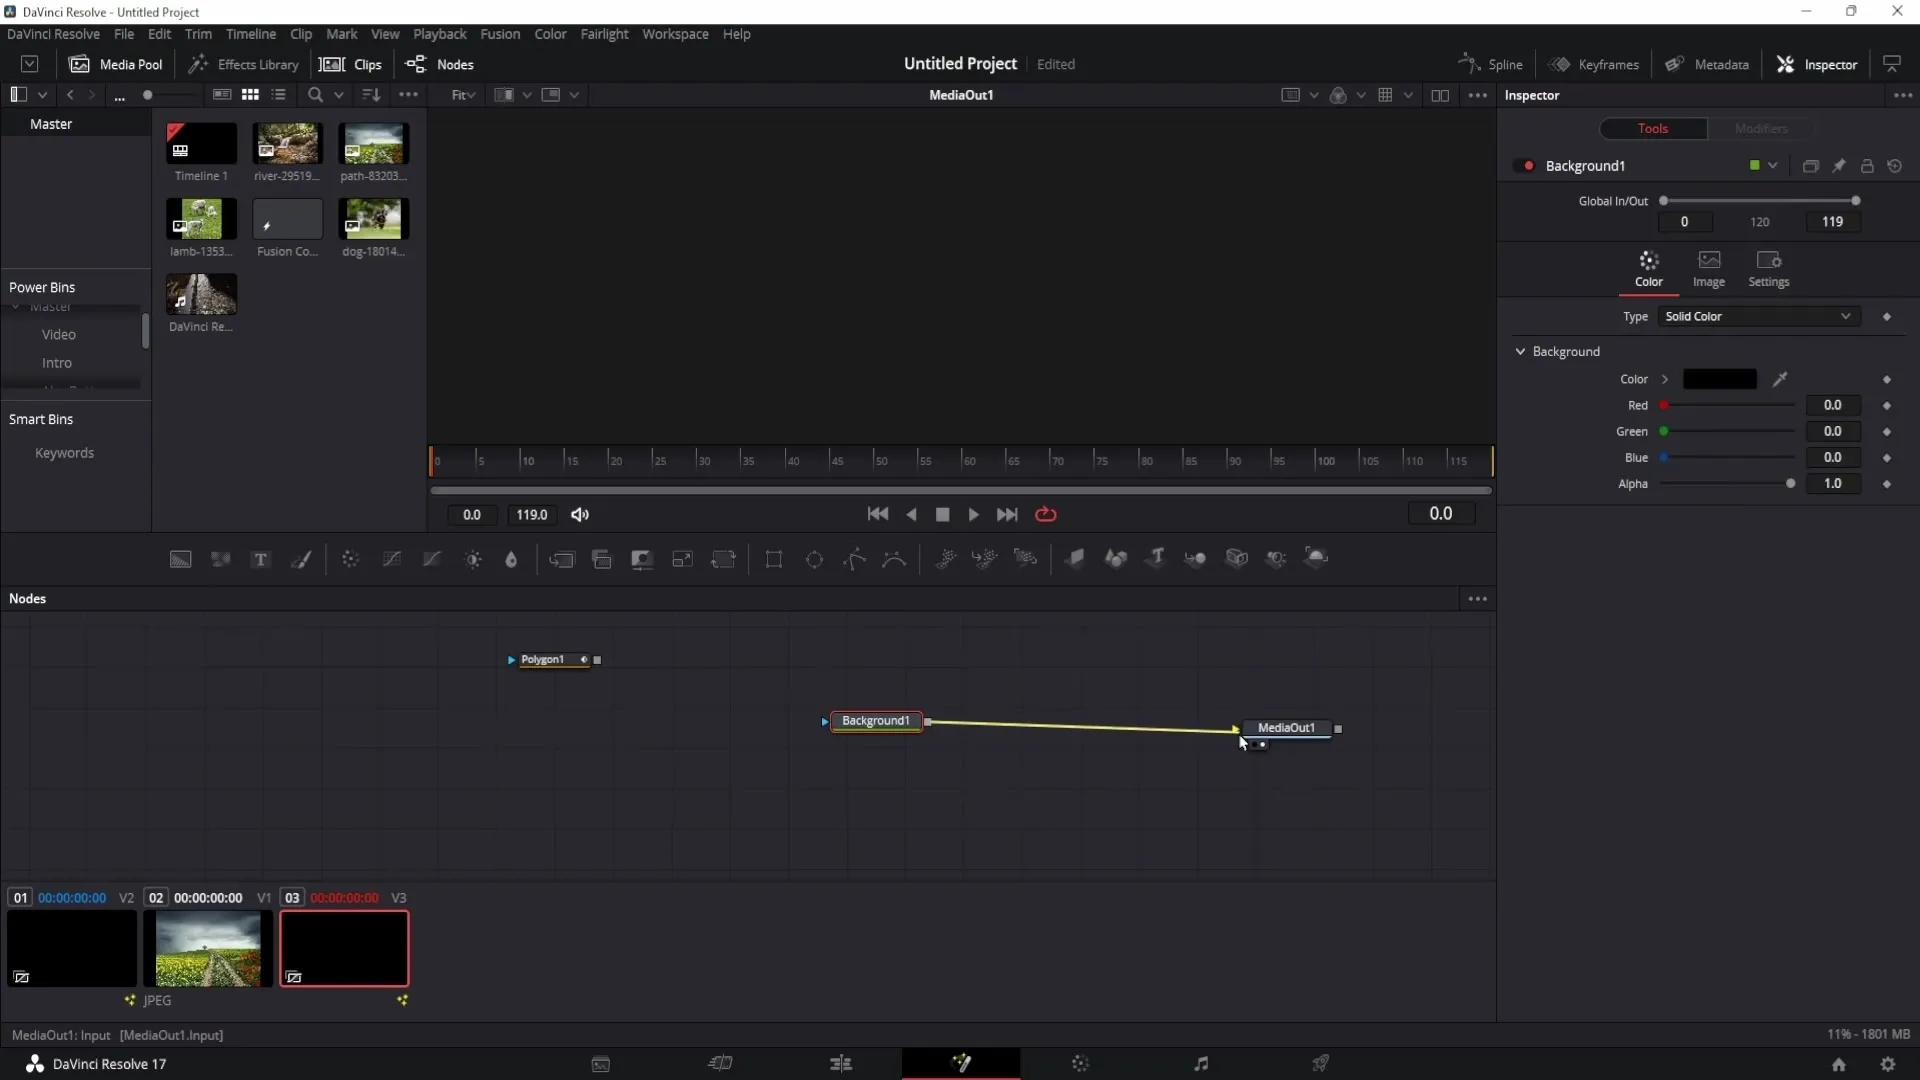Select the Polygon mask tool
Screen dimensions: 1920x1080
point(856,559)
